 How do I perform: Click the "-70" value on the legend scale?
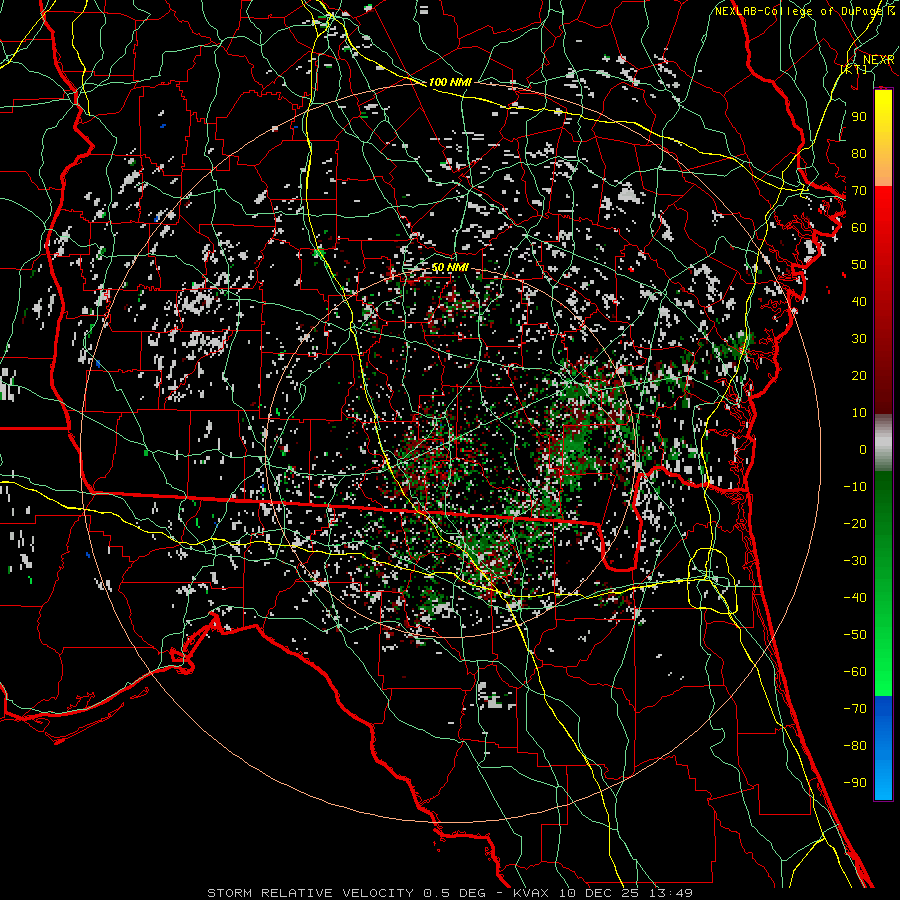[x=855, y=709]
